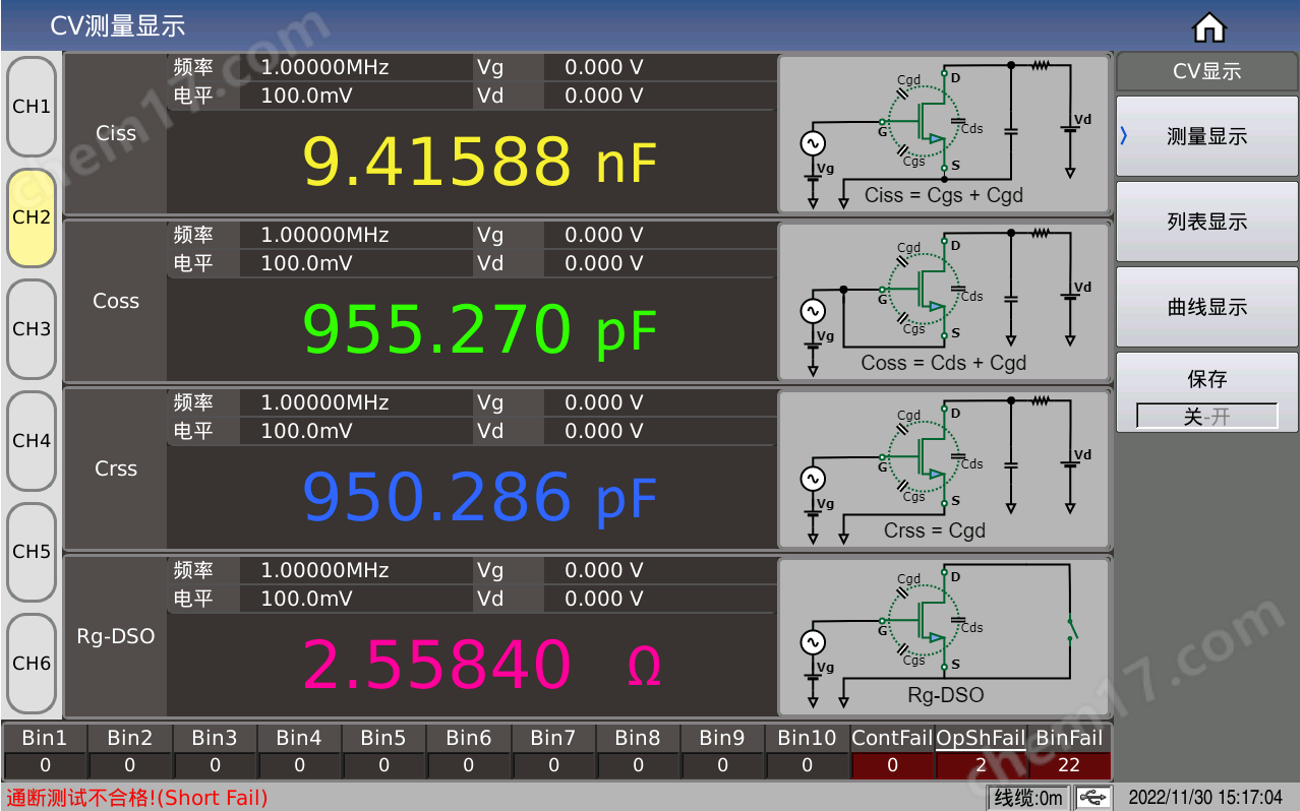Select the Rg-DSO Vg voltage value
This screenshot has width=1300, height=811.
pyautogui.click(x=603, y=571)
